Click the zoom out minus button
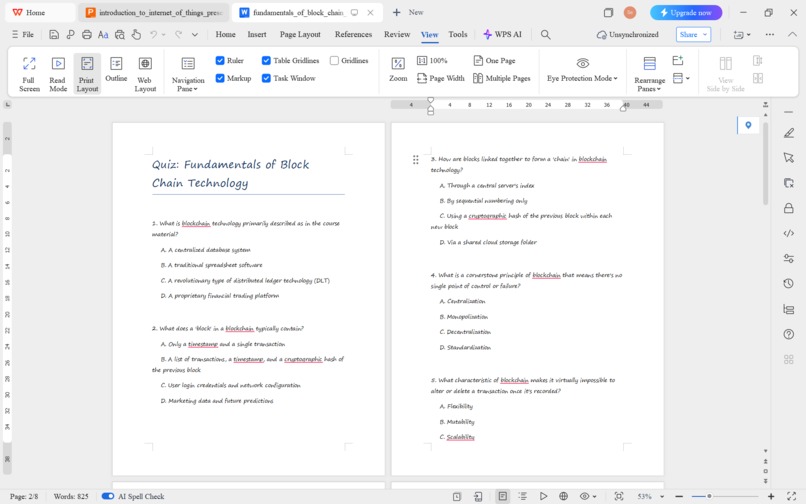The height and width of the screenshot is (504, 806). pos(679,496)
